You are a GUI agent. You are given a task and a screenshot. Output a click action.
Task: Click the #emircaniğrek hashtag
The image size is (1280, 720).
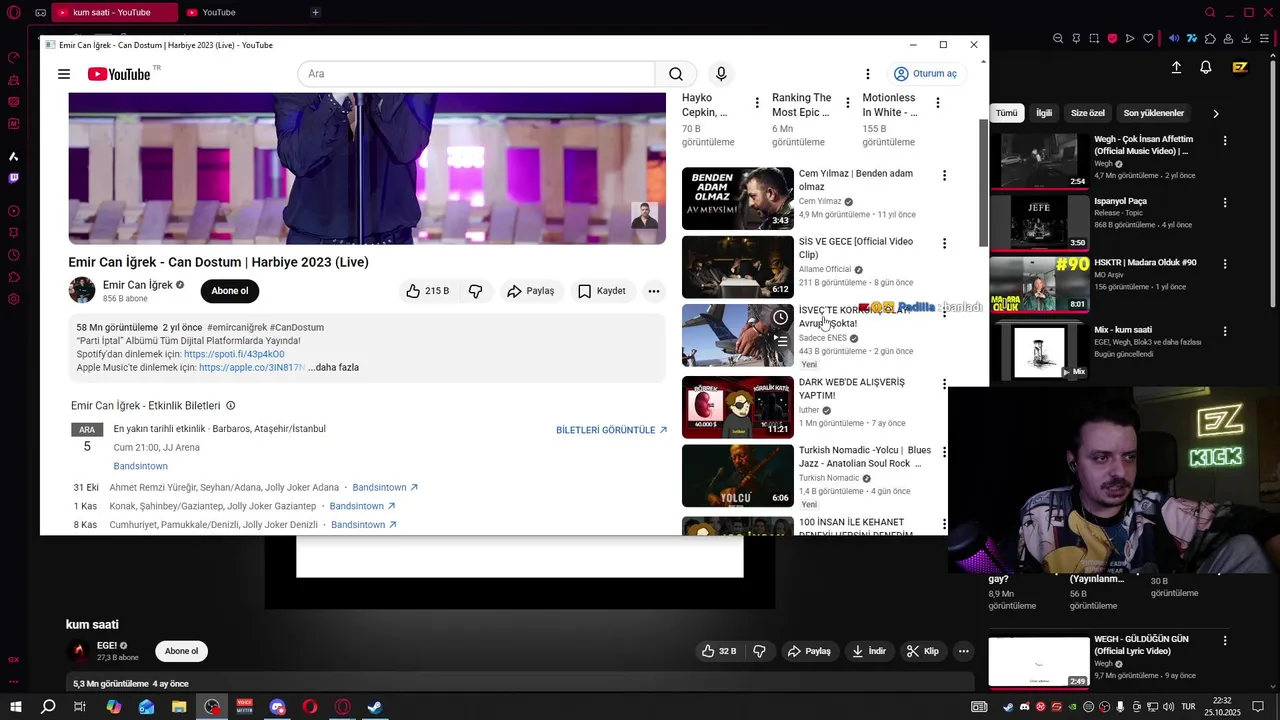point(237,327)
